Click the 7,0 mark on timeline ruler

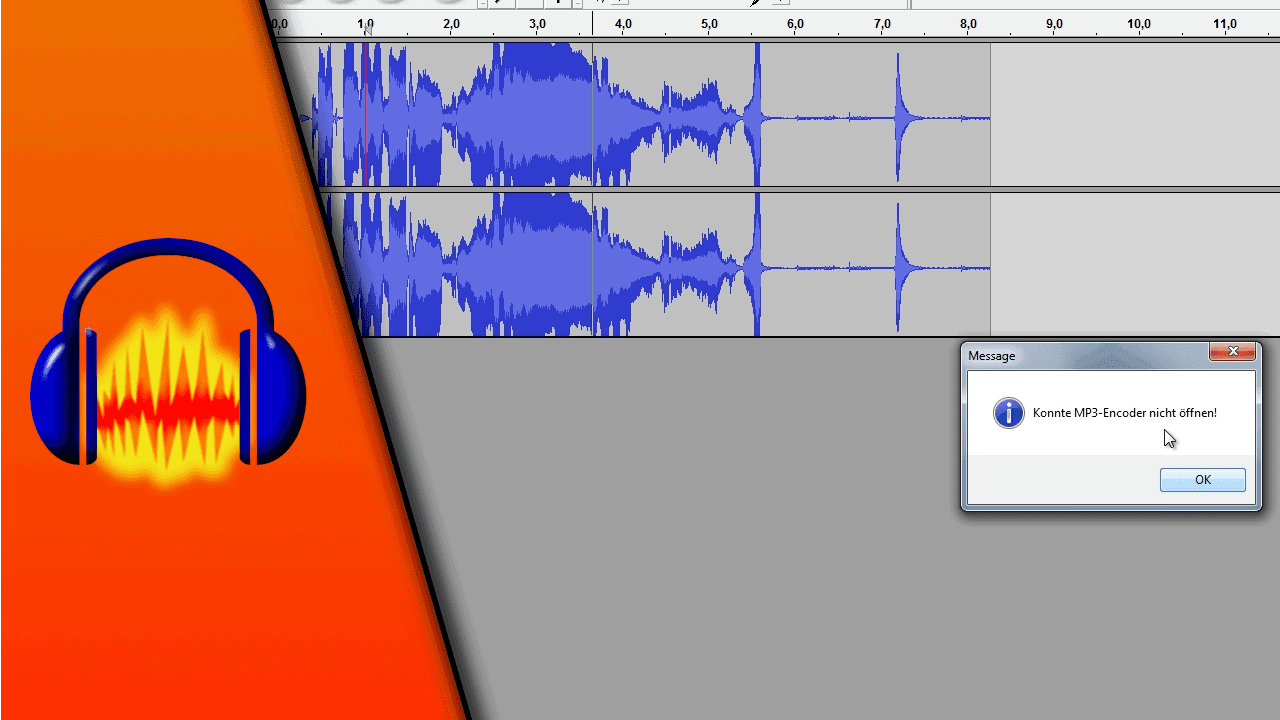pos(882,24)
